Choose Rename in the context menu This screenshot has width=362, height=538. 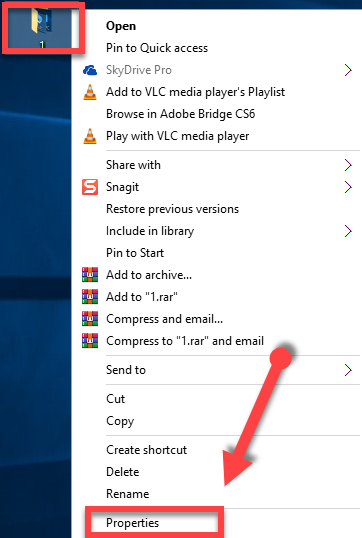click(128, 494)
